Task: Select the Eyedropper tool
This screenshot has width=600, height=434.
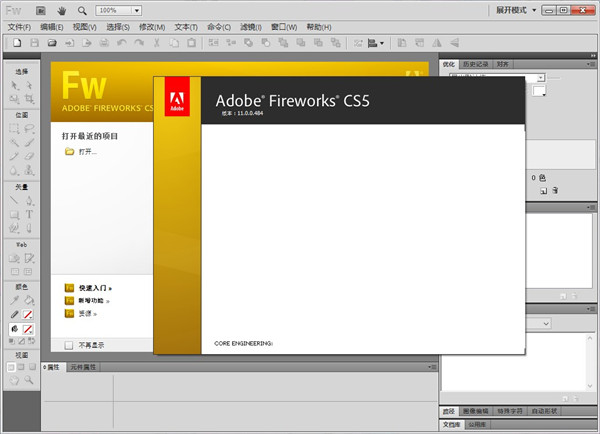Action: 15,300
